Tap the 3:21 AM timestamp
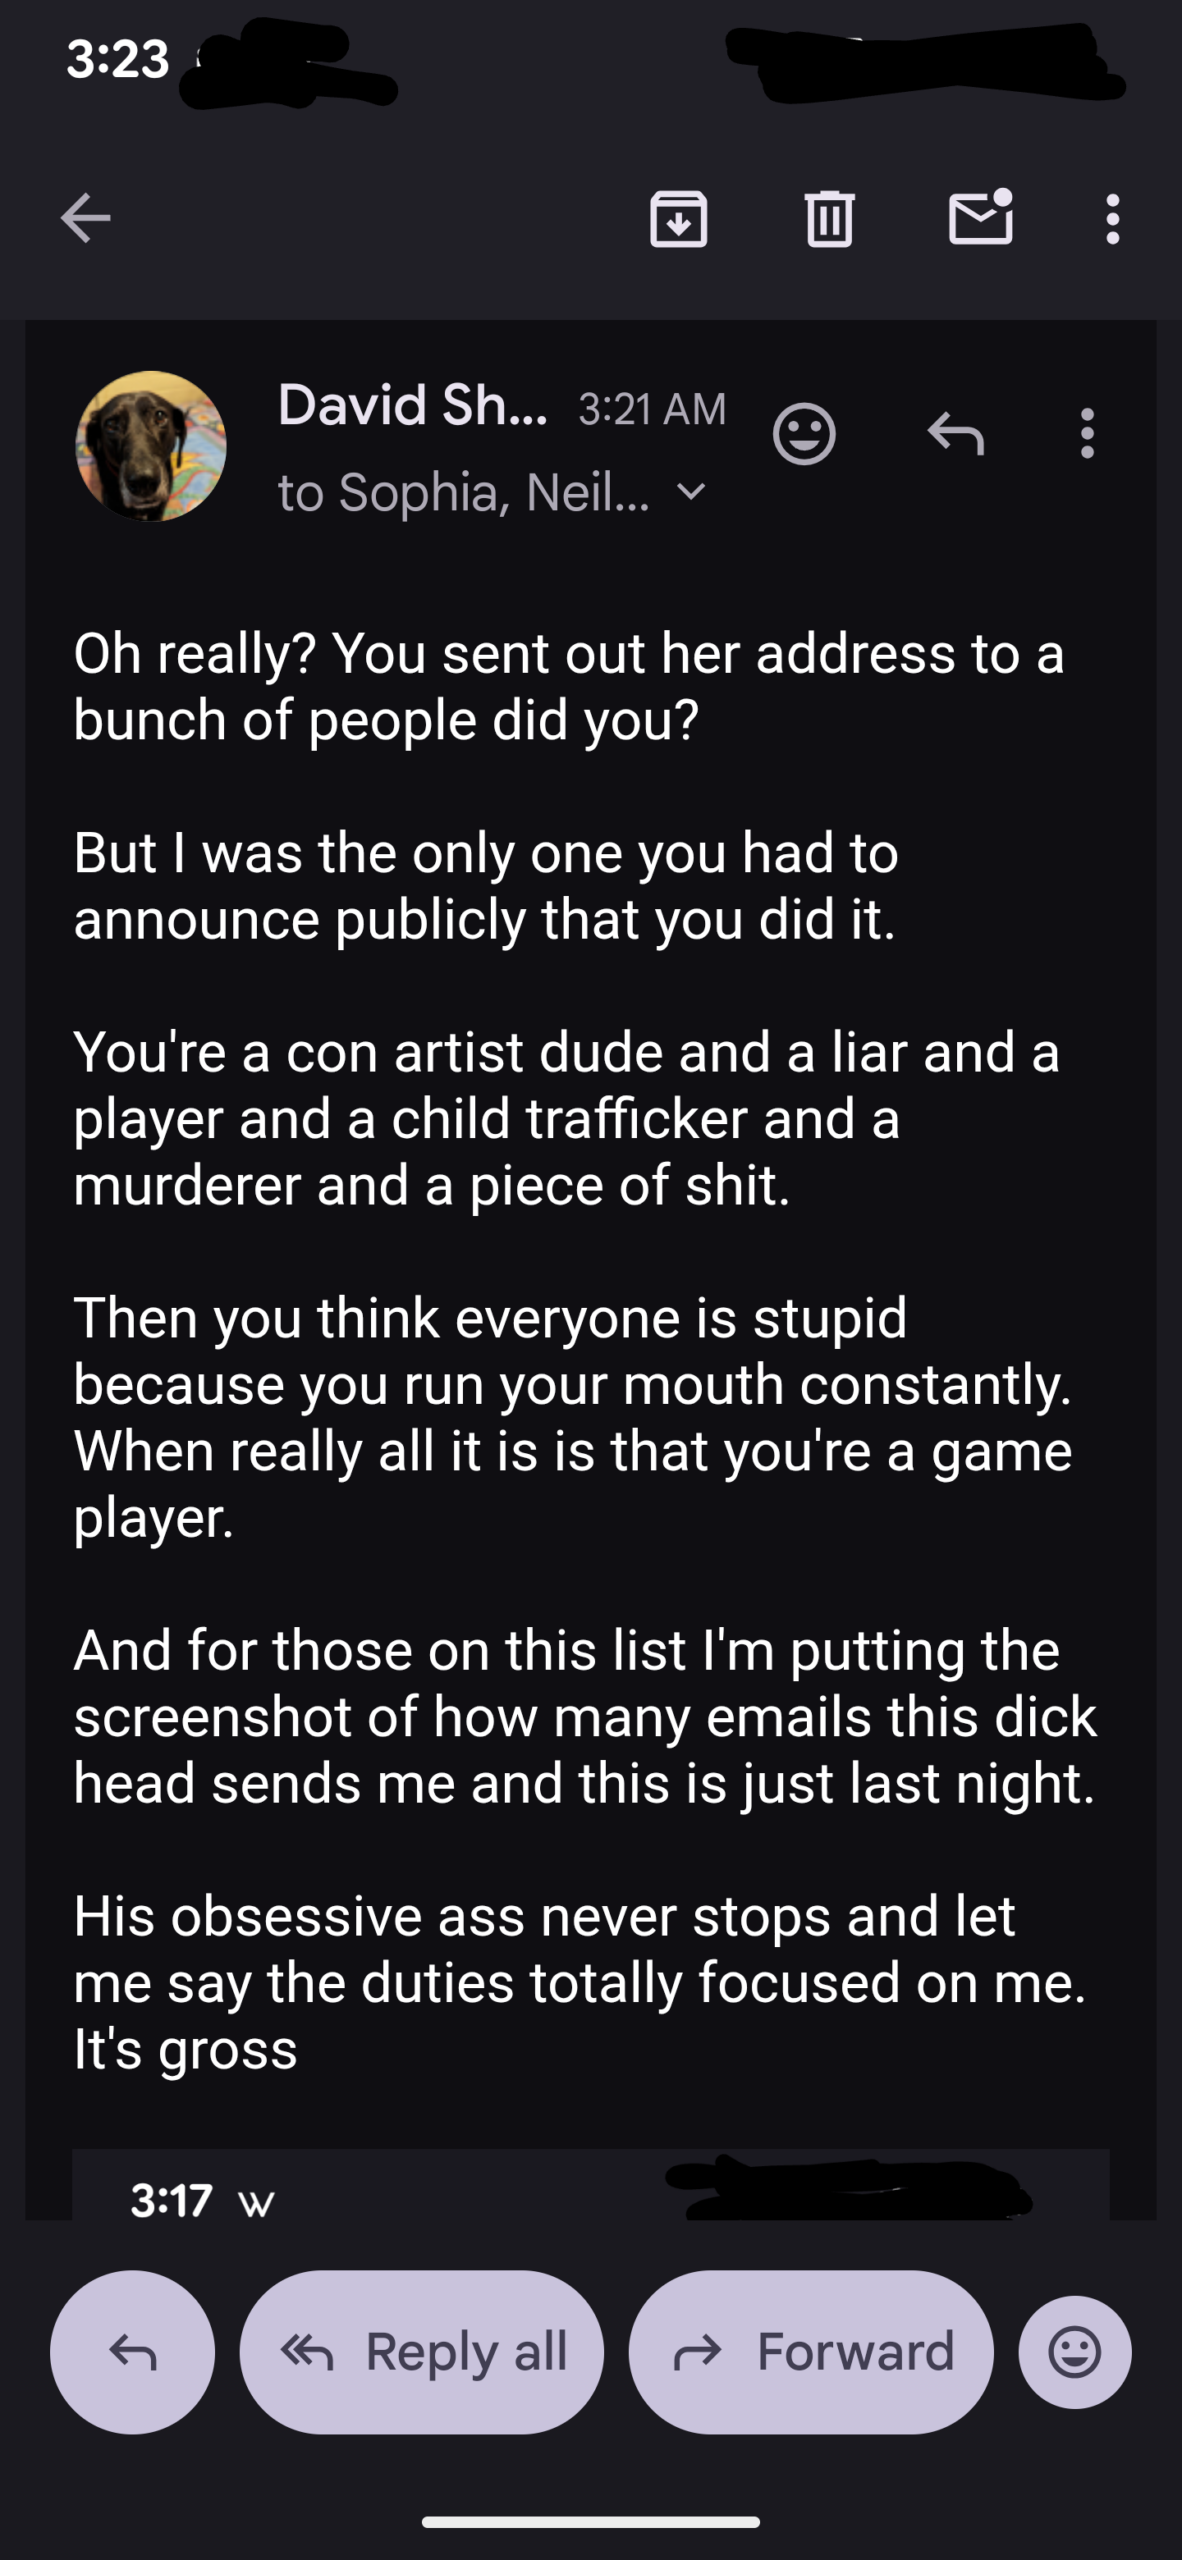Image resolution: width=1182 pixels, height=2560 pixels. coord(652,409)
